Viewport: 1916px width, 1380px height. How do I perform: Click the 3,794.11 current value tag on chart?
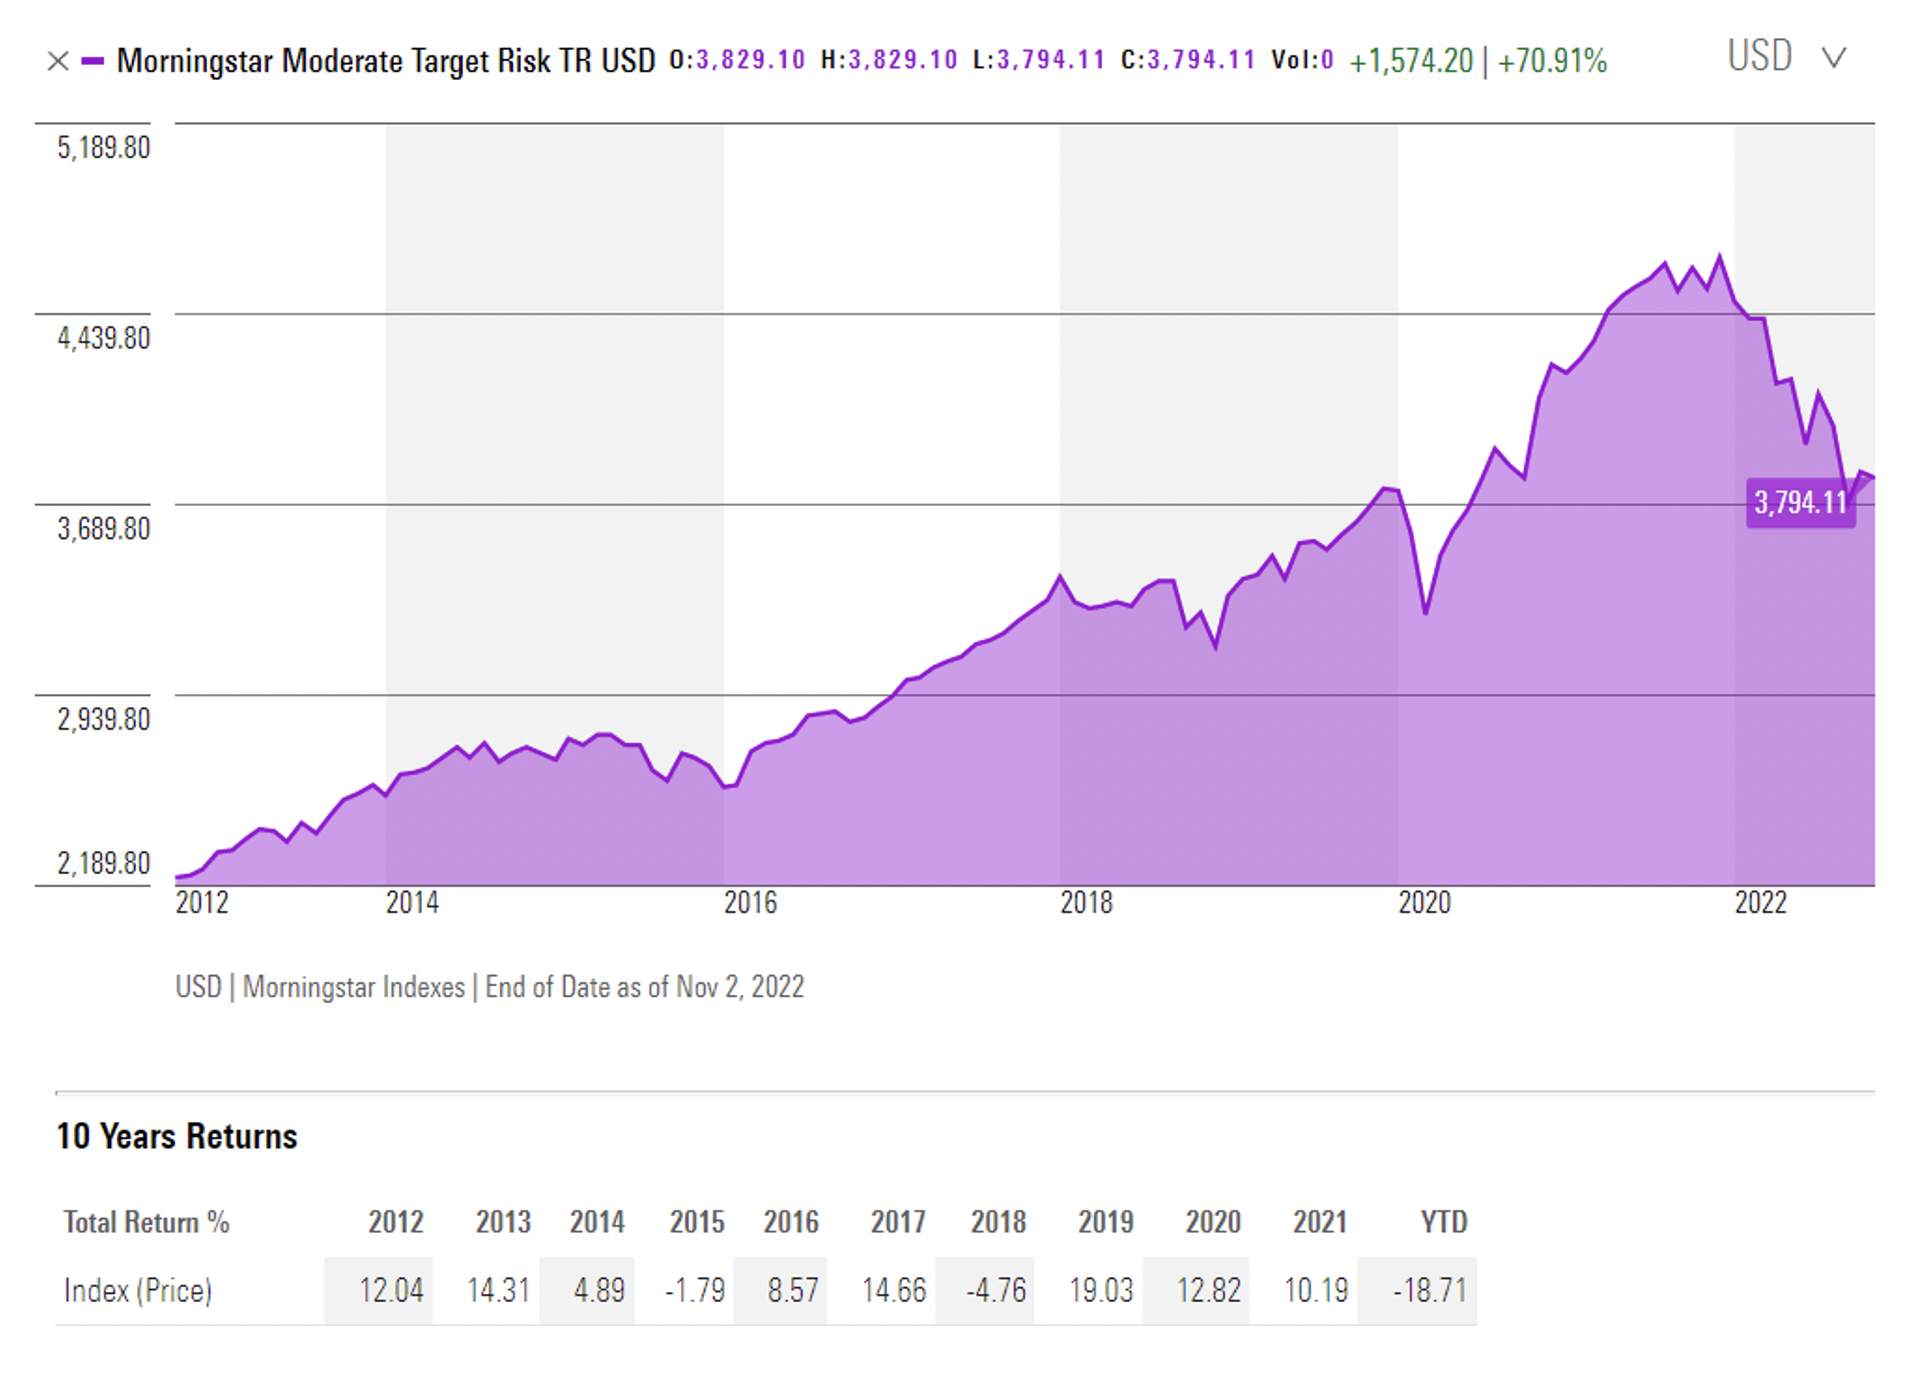(1799, 502)
